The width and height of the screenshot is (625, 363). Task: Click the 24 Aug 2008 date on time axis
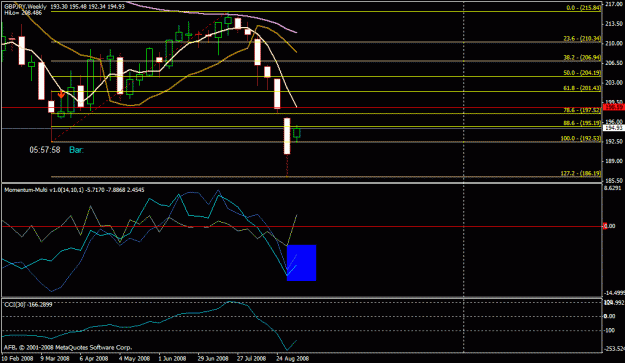(x=293, y=358)
